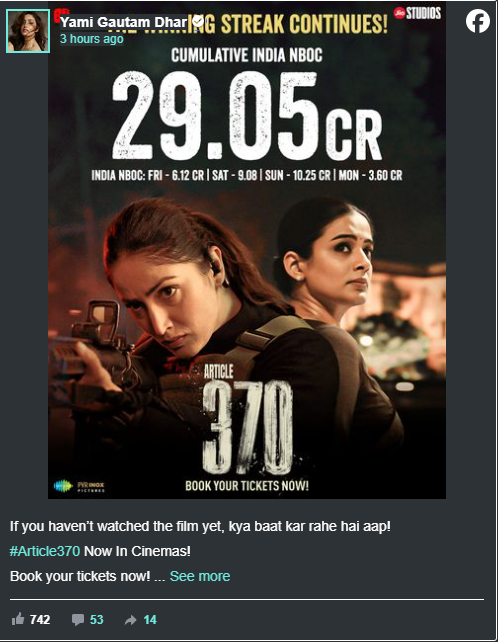
Task: Click the comment speech bubble icon
Action: point(78,619)
